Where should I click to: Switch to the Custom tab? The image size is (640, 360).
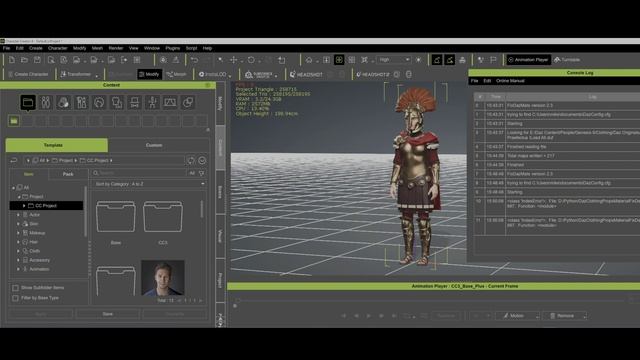154,145
